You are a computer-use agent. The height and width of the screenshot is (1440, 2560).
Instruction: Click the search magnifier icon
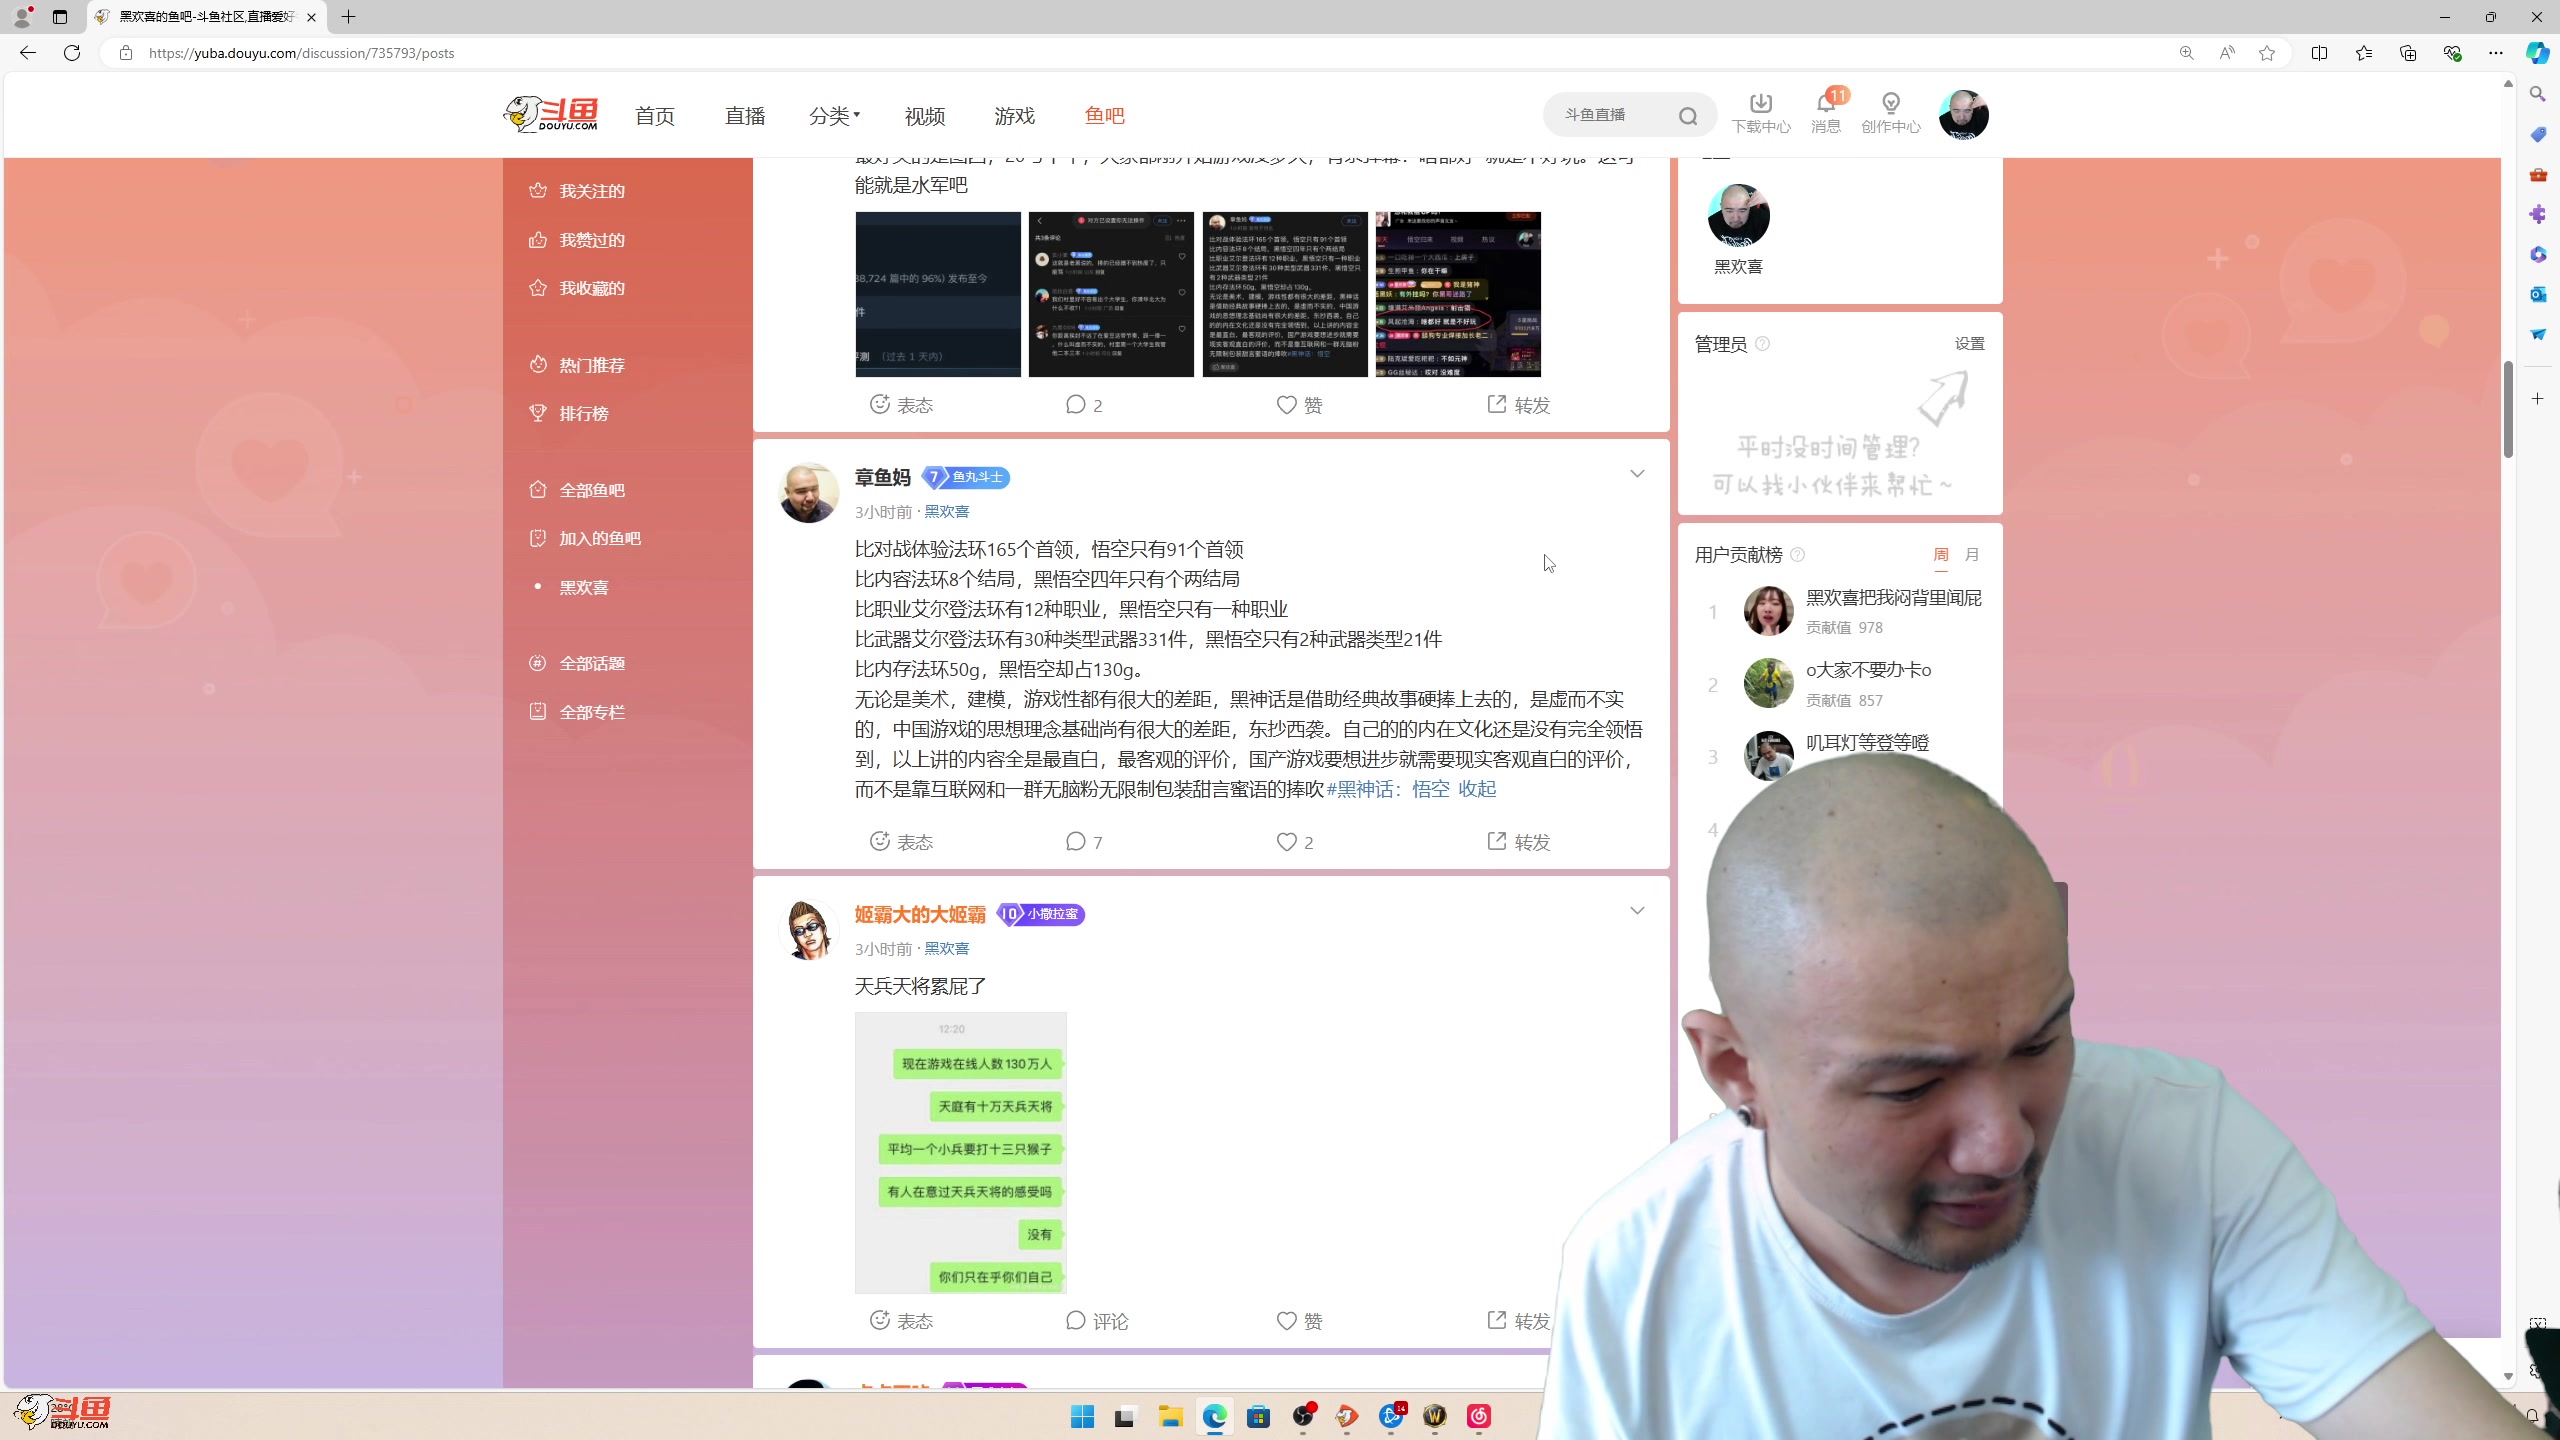pyautogui.click(x=1688, y=116)
